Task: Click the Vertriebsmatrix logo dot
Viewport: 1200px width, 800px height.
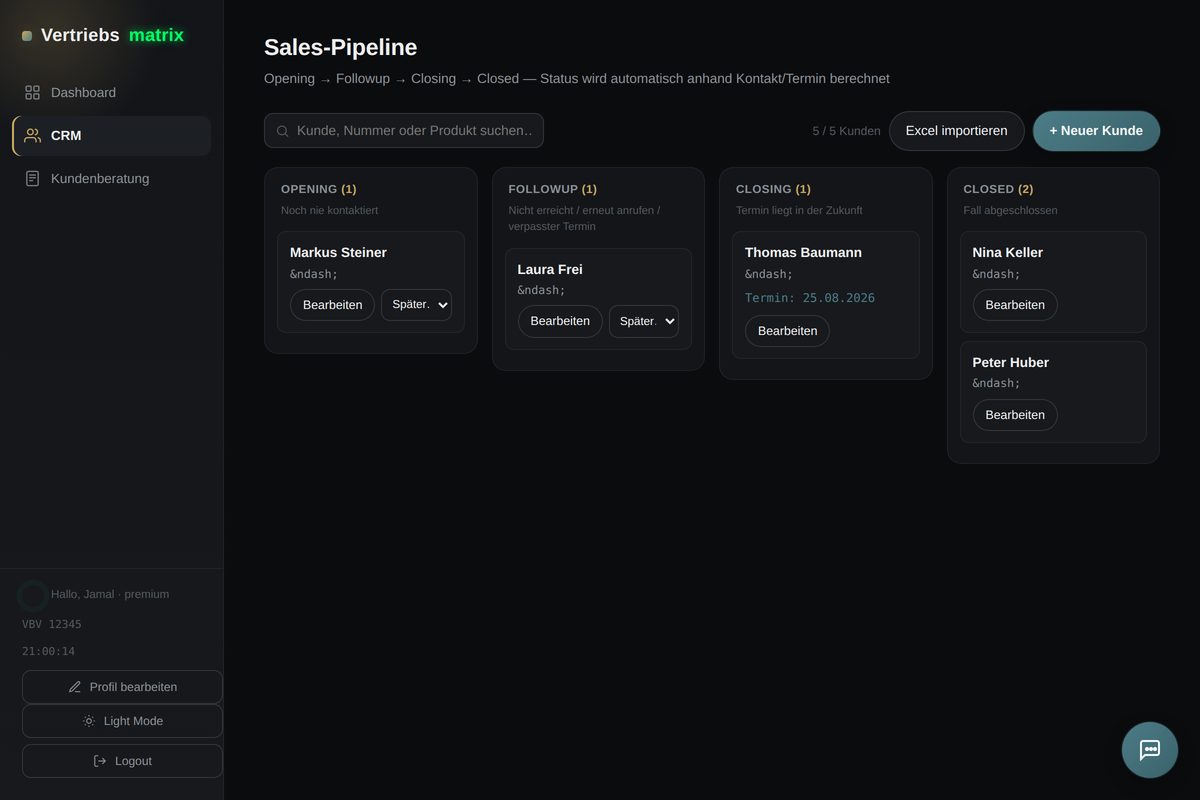Action: (27, 36)
